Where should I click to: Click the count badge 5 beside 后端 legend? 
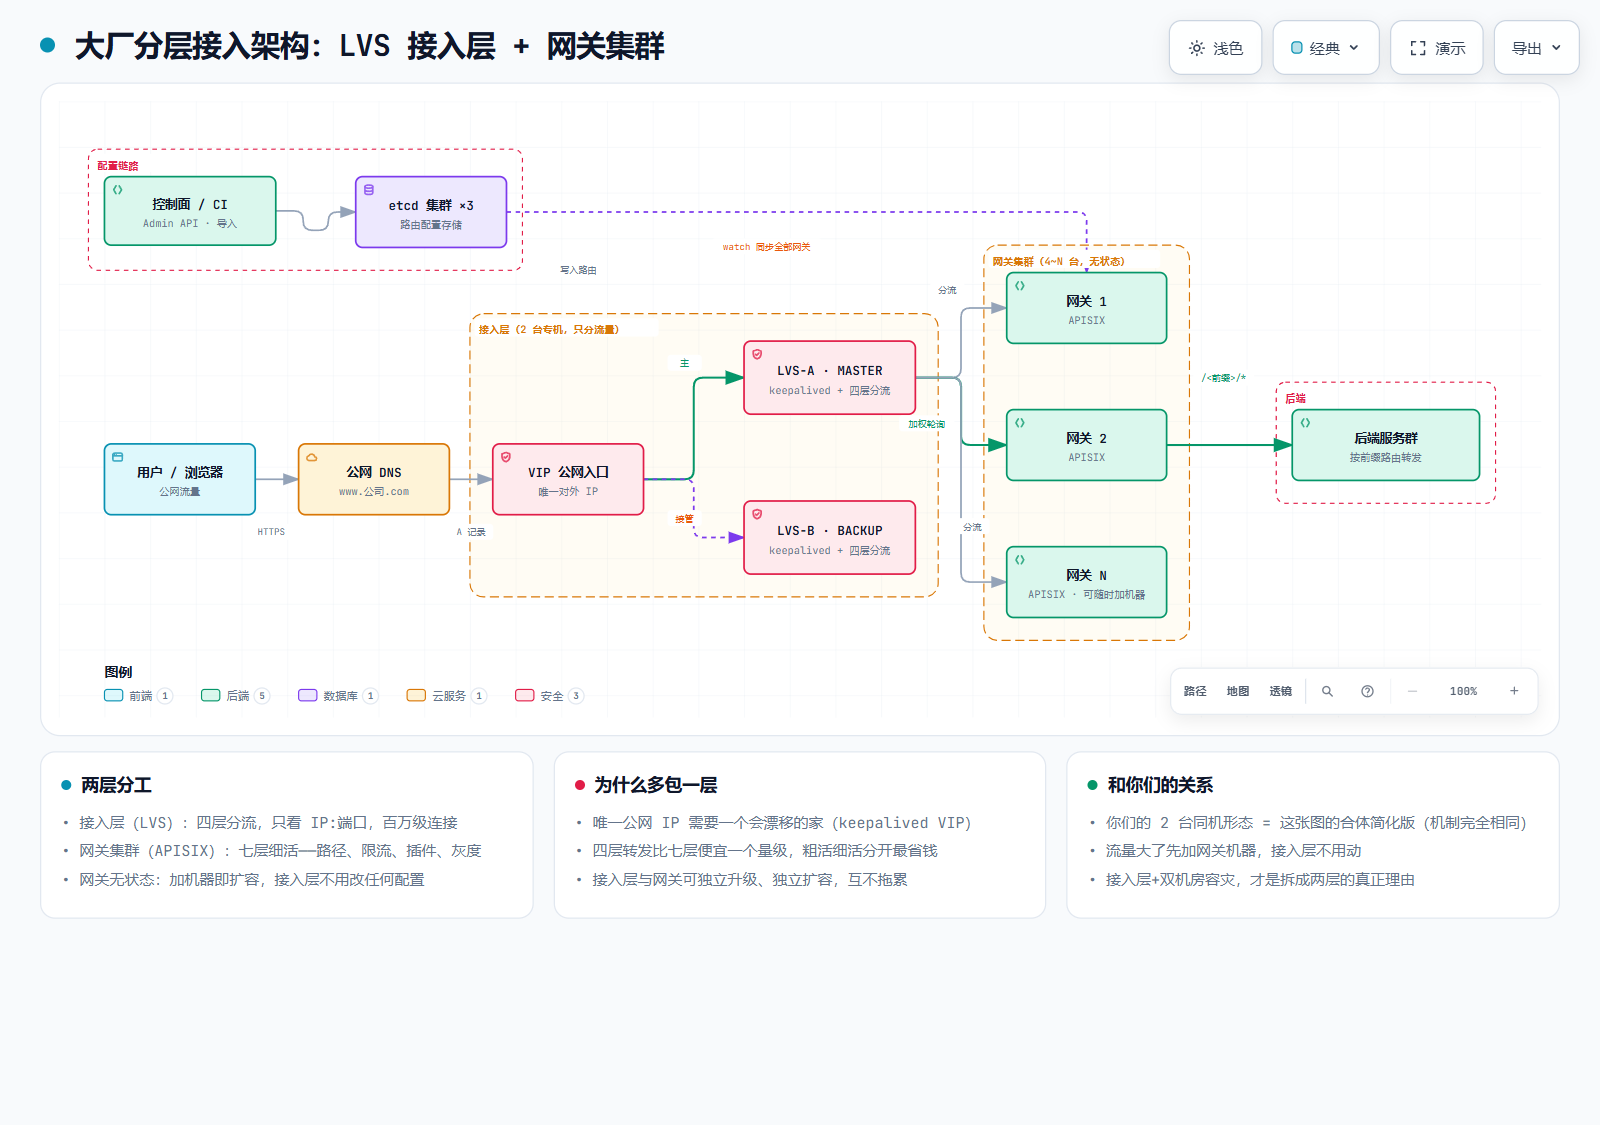[x=262, y=696]
